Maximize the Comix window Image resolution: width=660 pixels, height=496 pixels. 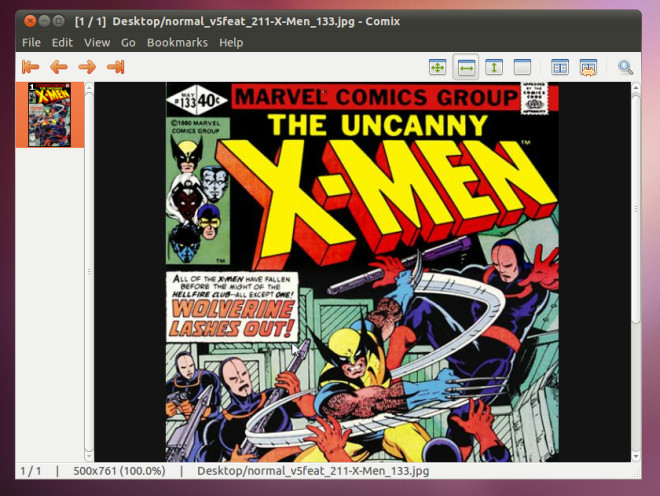point(59,21)
